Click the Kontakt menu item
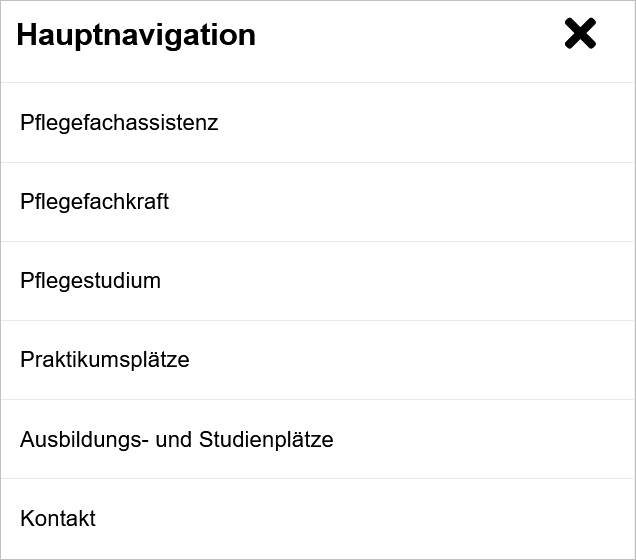Image resolution: width=636 pixels, height=560 pixels. (x=58, y=519)
